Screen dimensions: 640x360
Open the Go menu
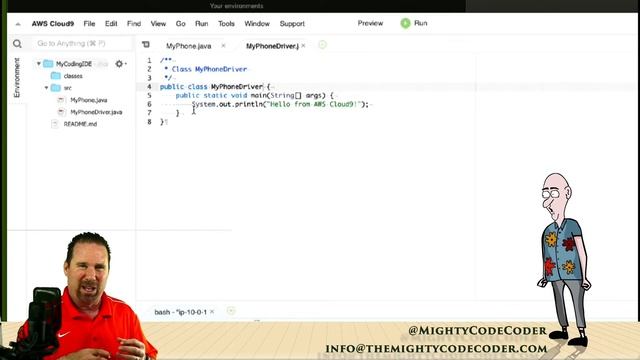180,24
